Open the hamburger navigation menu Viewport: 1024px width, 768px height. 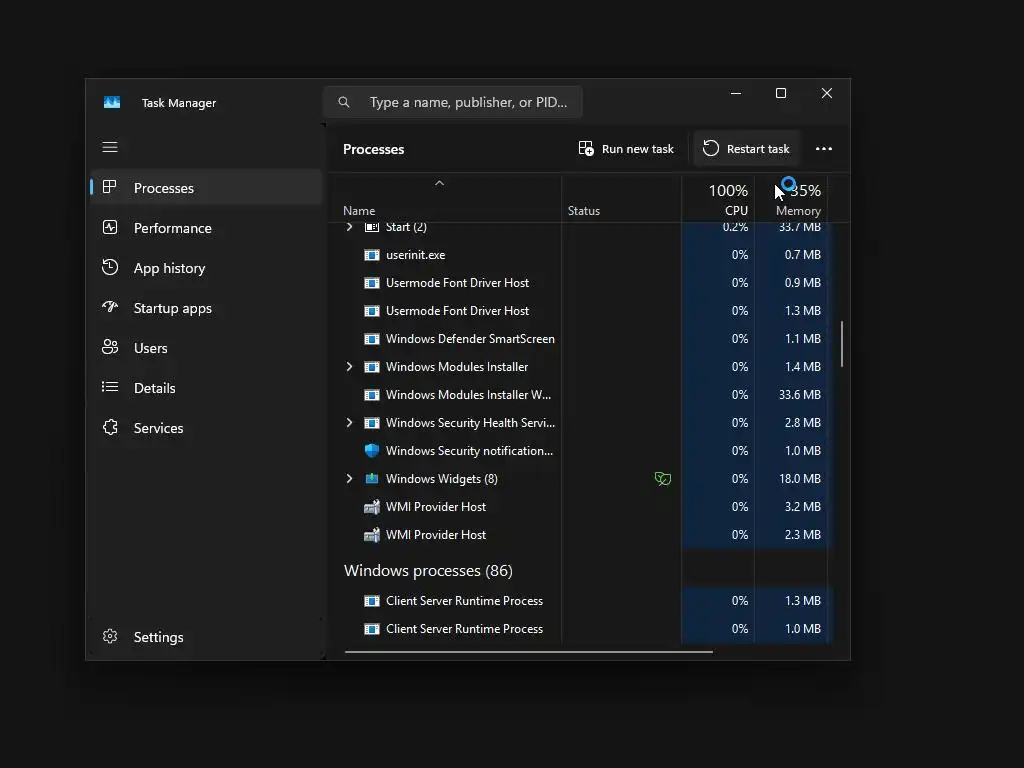click(x=110, y=147)
